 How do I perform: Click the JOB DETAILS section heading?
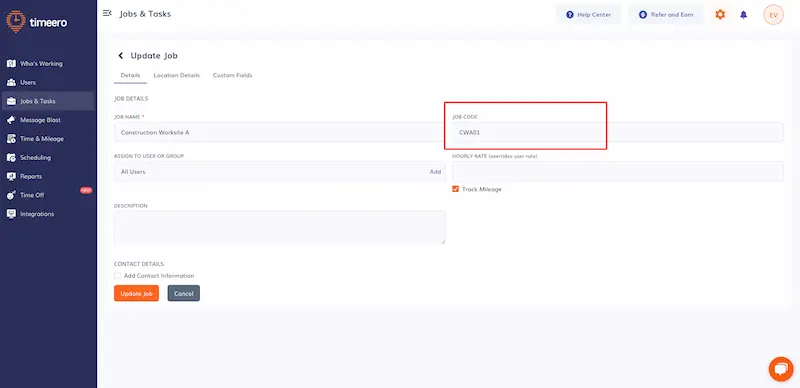tap(131, 99)
